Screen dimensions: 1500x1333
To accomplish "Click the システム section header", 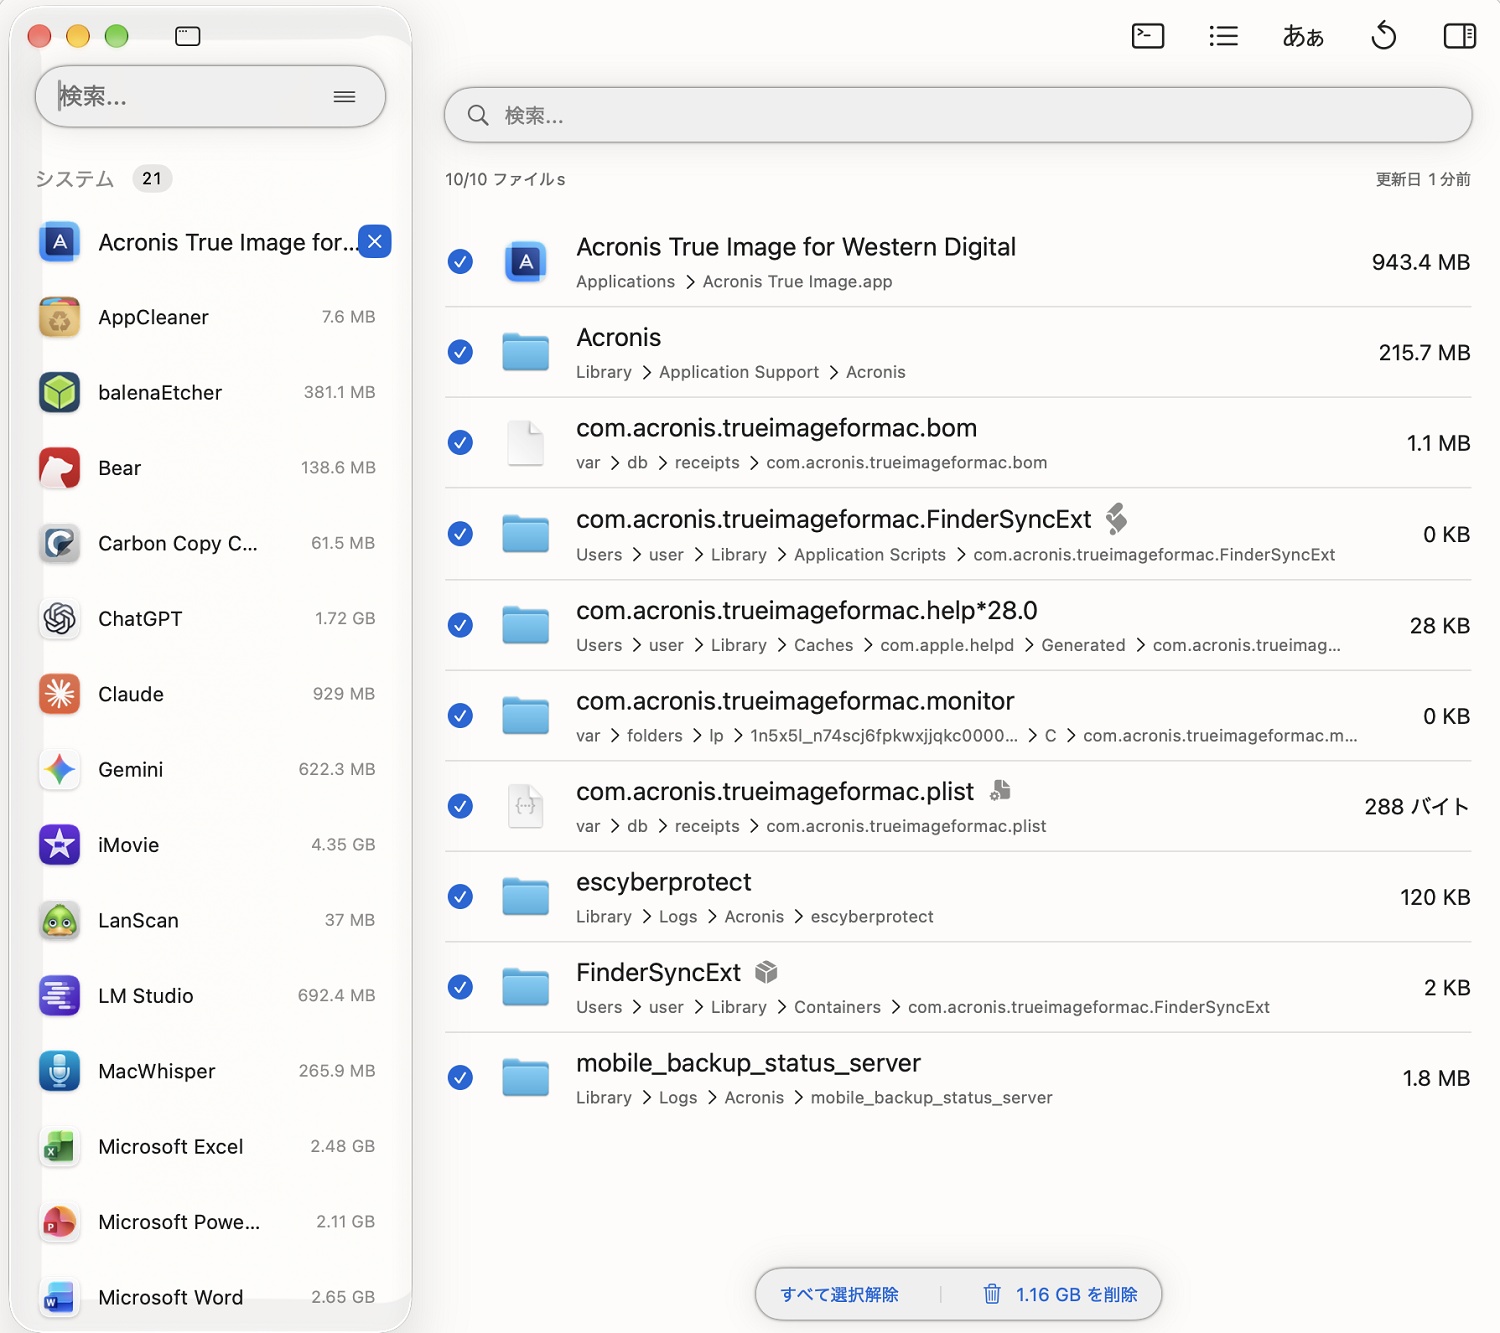I will [75, 179].
